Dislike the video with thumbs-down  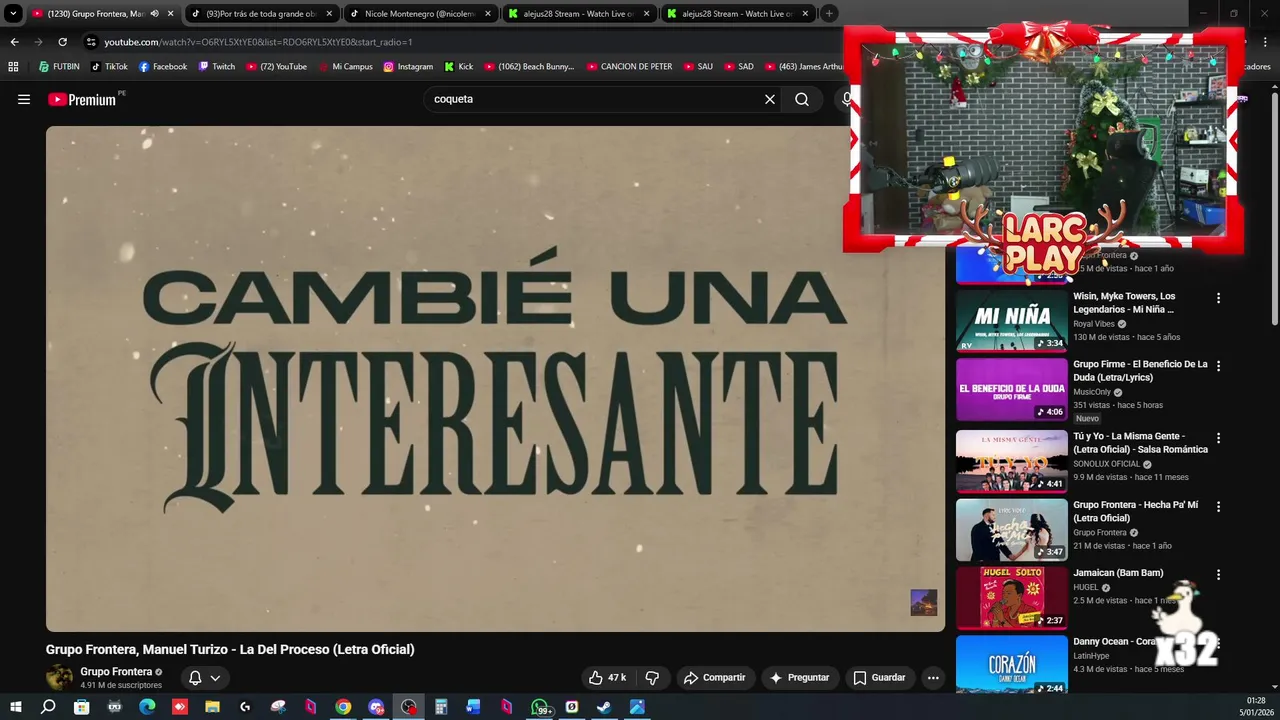point(652,678)
